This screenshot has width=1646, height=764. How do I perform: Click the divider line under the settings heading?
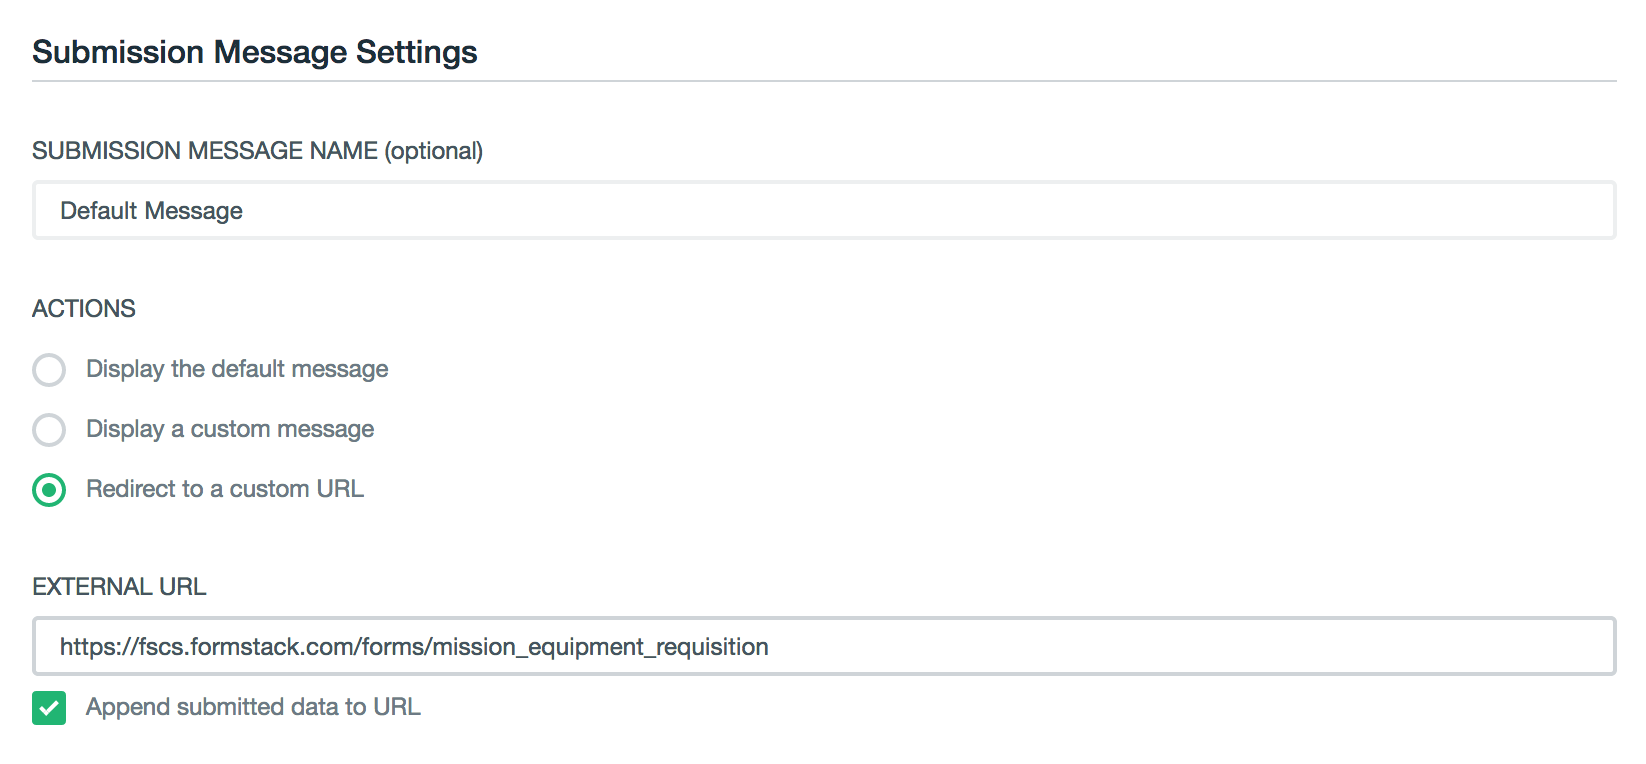point(824,81)
